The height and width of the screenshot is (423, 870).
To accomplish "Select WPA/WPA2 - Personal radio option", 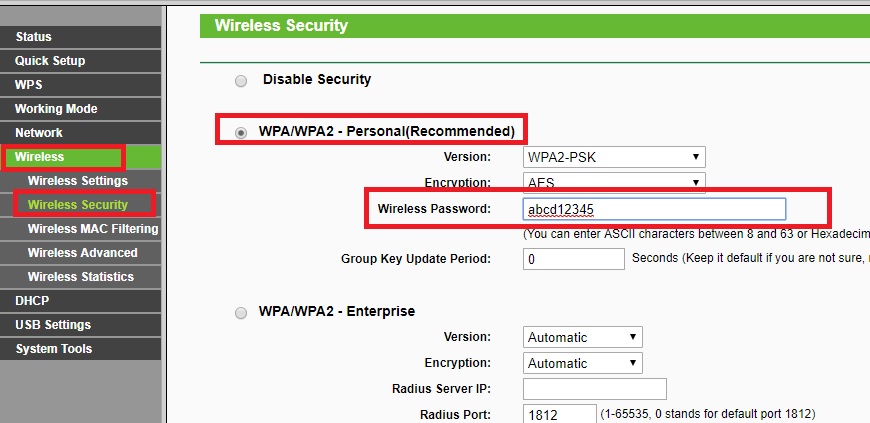I will pos(240,132).
